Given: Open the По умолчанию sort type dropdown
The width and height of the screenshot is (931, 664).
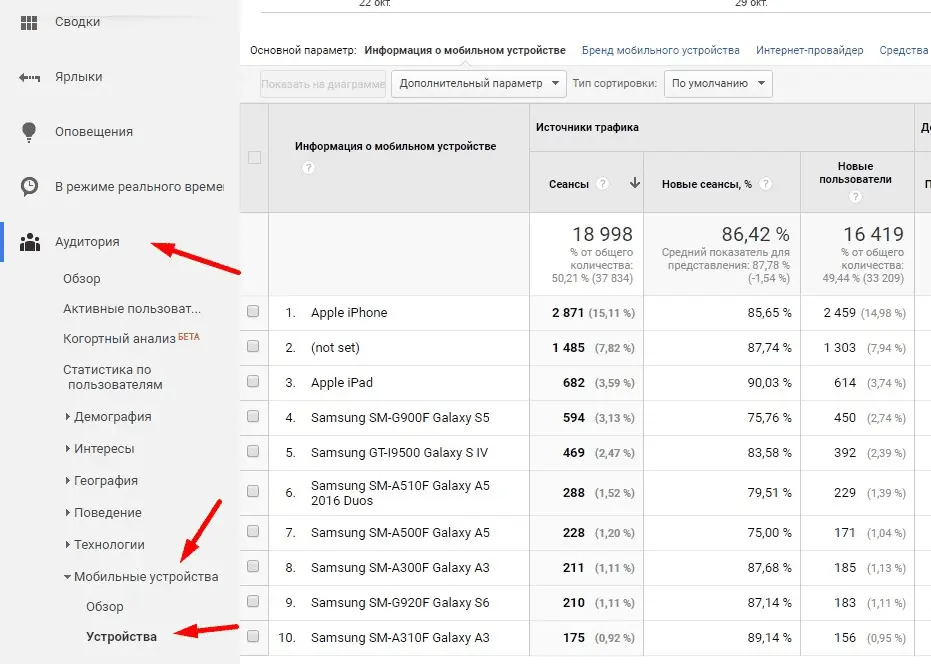Looking at the screenshot, I should 718,84.
